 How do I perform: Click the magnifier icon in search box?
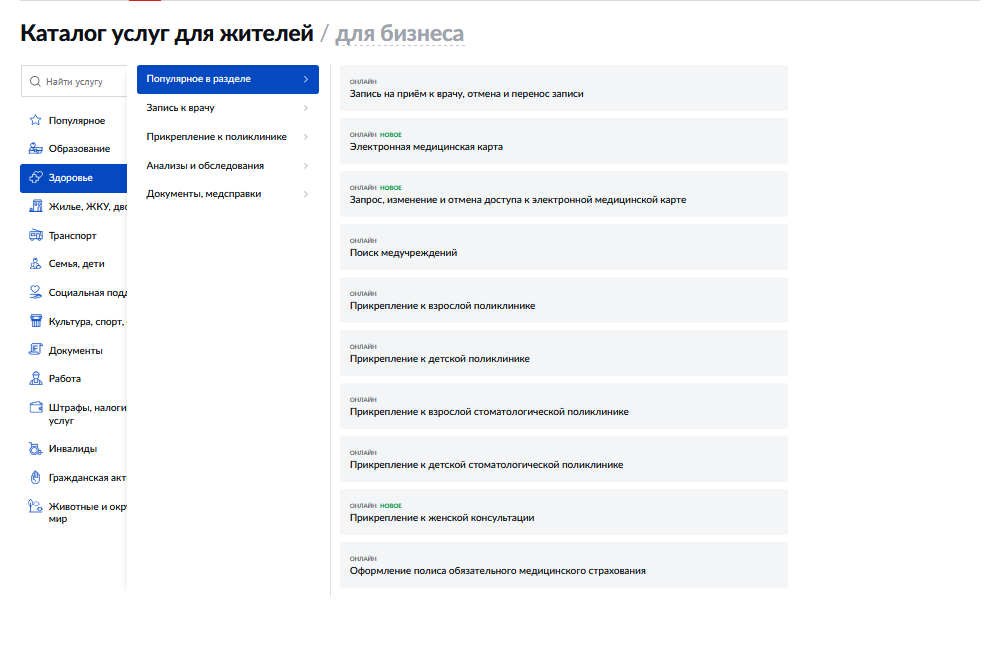tap(36, 82)
